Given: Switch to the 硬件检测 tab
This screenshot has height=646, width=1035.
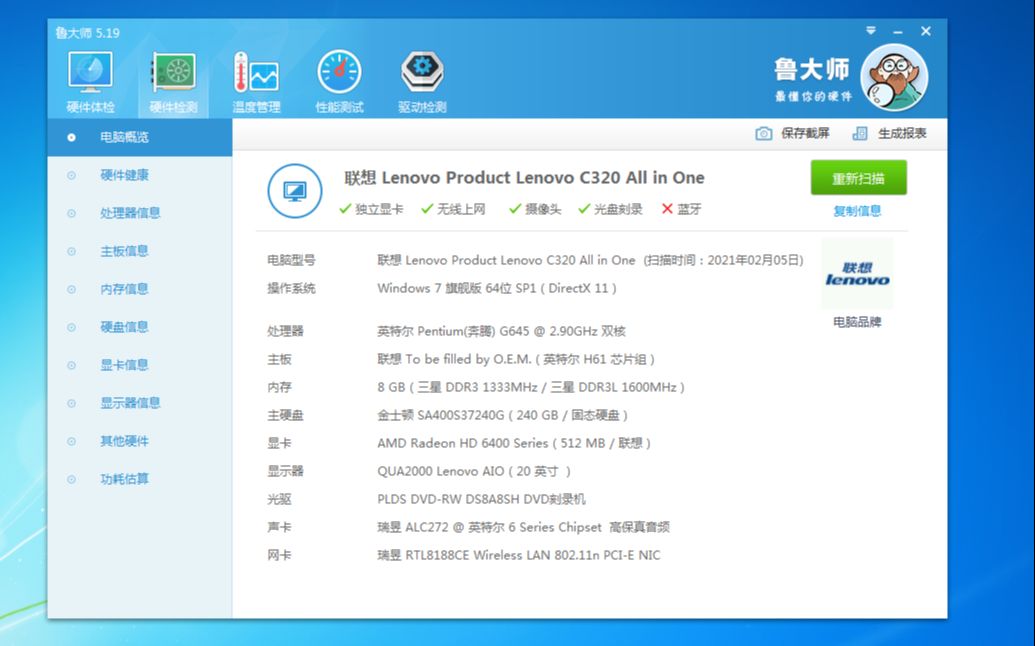Looking at the screenshot, I should (x=173, y=70).
